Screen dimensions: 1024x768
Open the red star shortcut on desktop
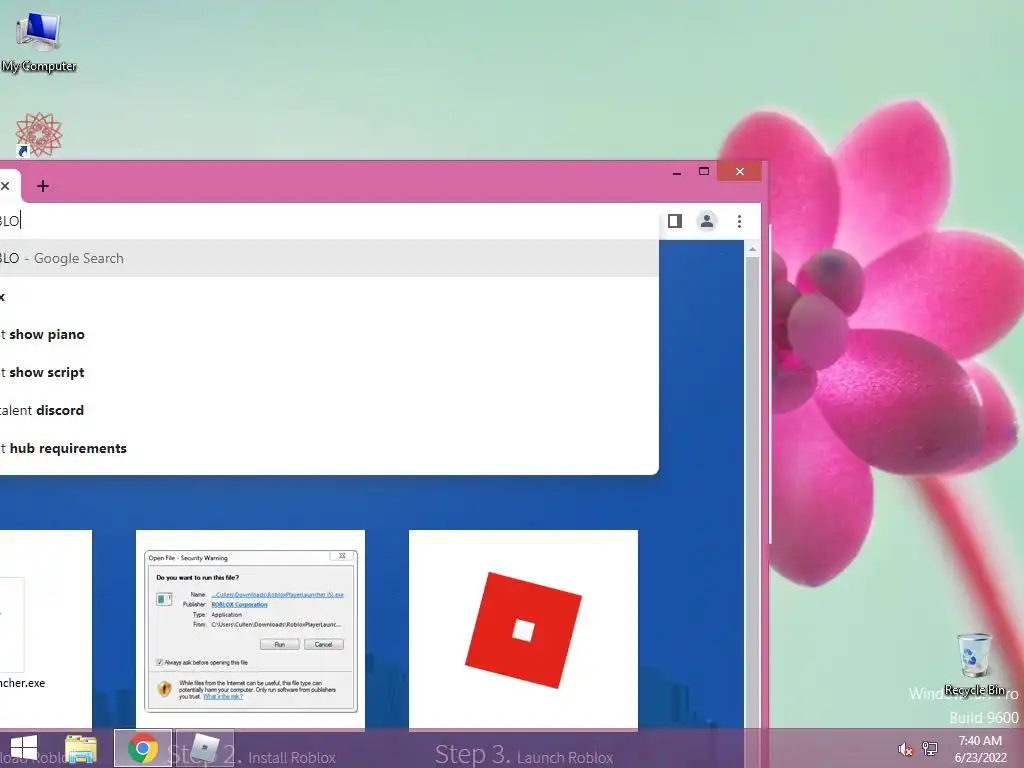pyautogui.click(x=39, y=135)
